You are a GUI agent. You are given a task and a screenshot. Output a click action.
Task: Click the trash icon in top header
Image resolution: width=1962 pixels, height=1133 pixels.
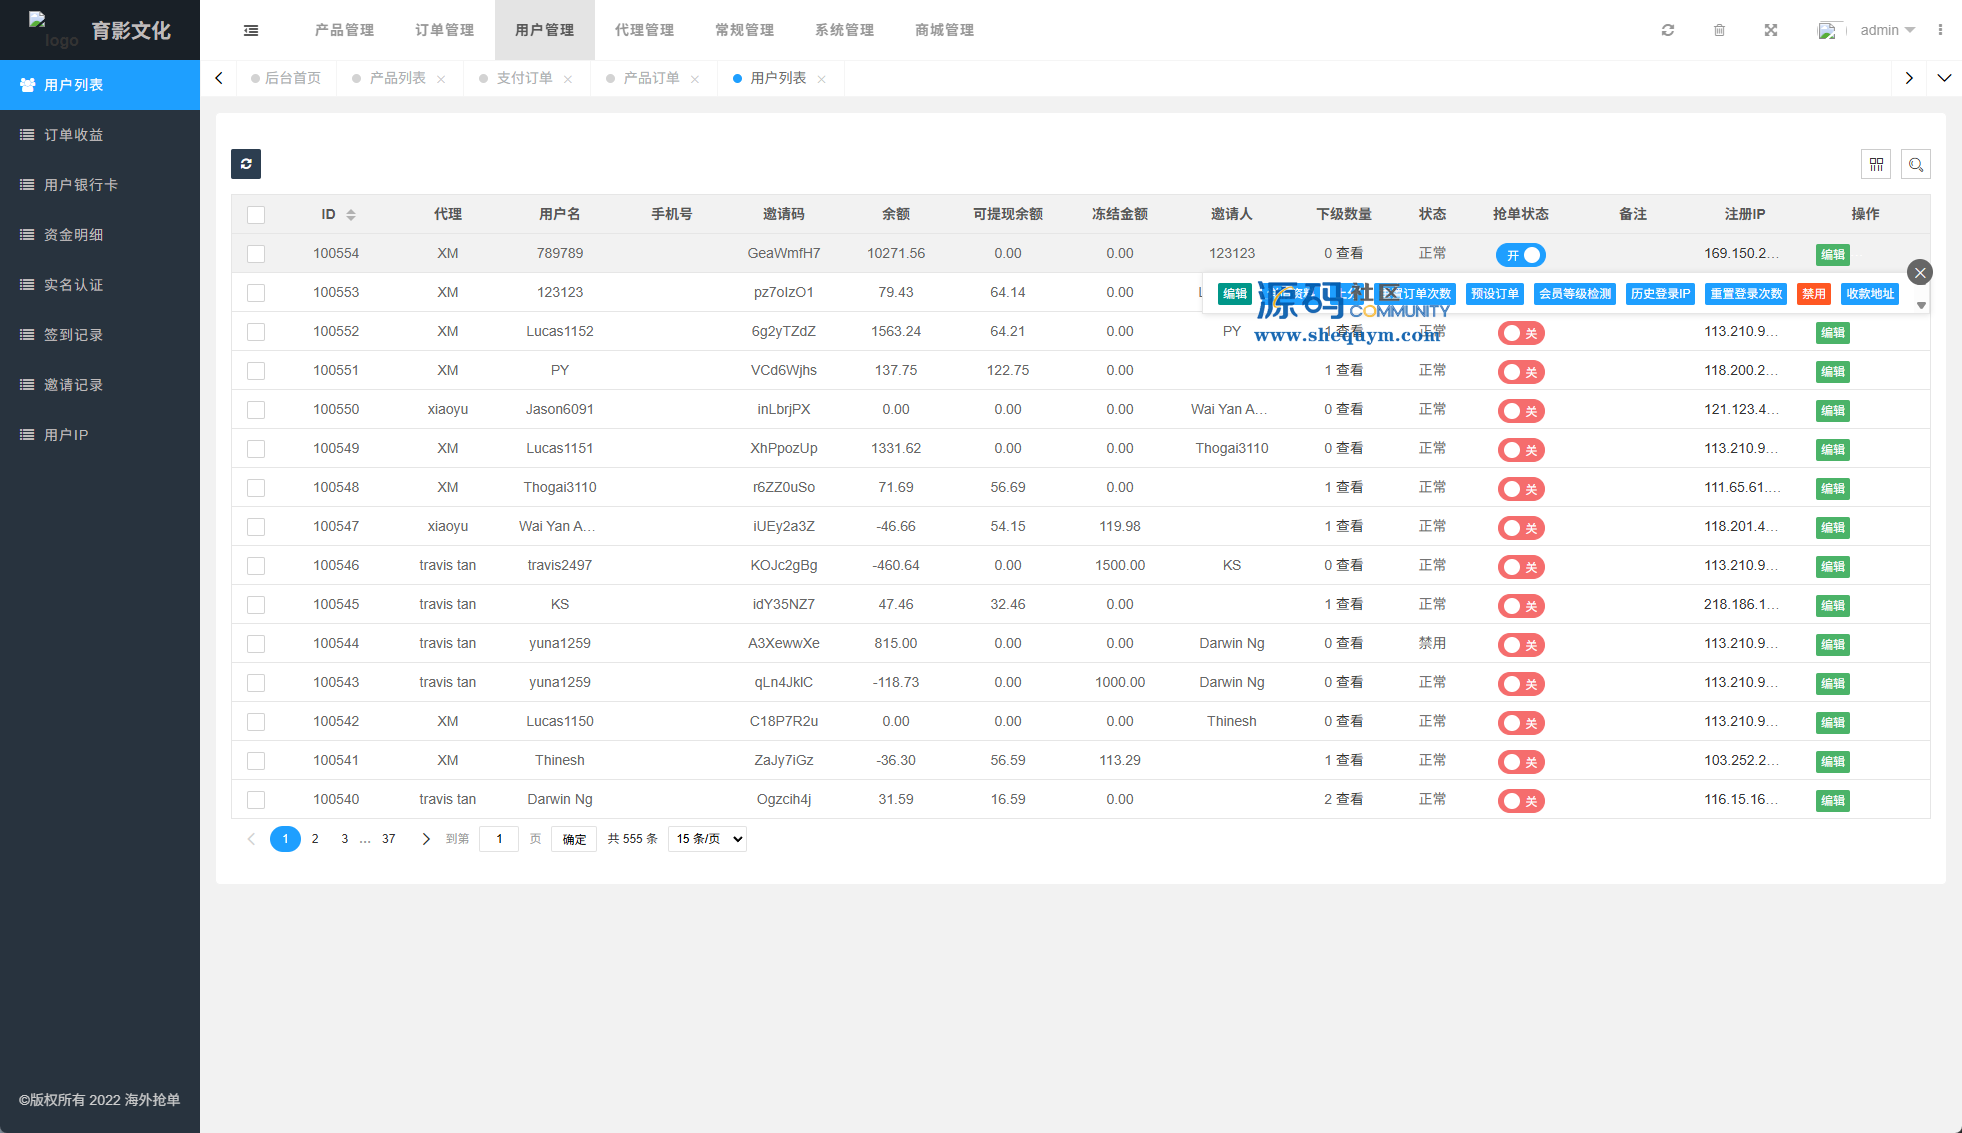coord(1719,30)
